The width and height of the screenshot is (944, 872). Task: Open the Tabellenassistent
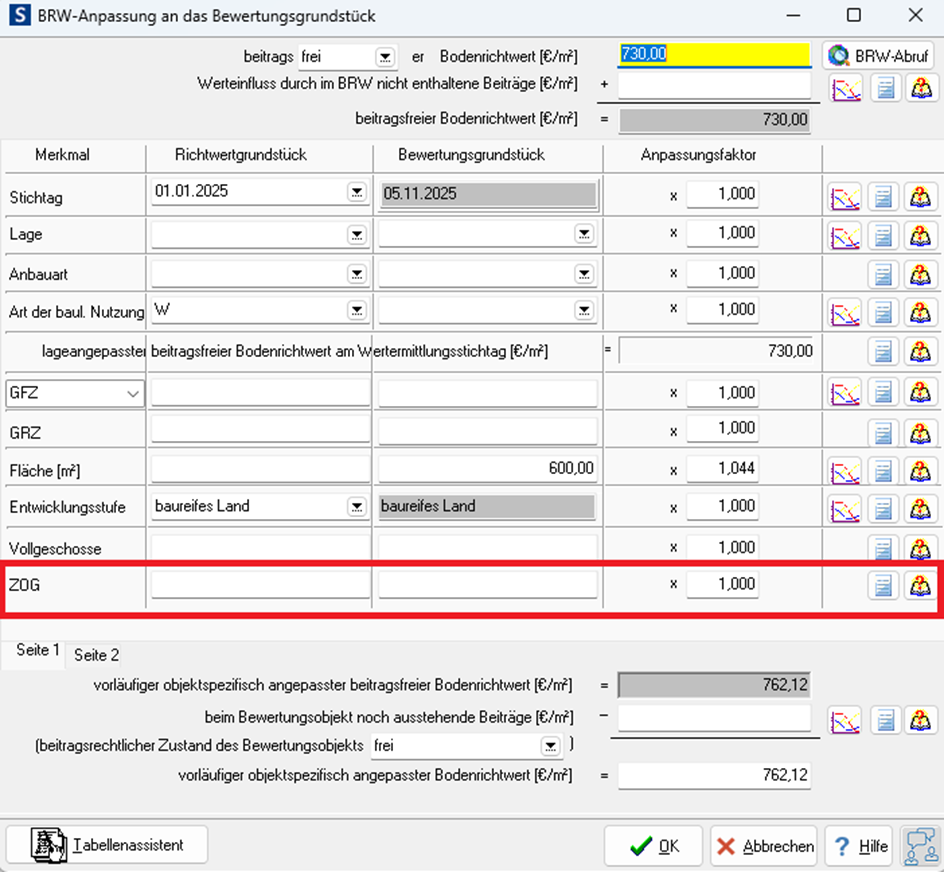pos(108,845)
